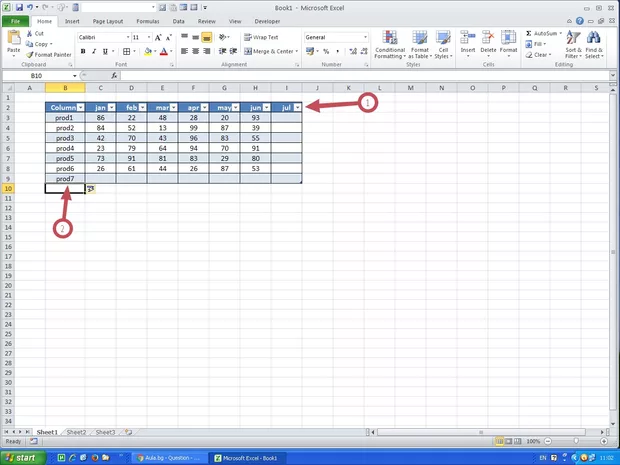This screenshot has width=620, height=465.
Task: Click Decrease Decimal icon
Action: click(x=364, y=51)
